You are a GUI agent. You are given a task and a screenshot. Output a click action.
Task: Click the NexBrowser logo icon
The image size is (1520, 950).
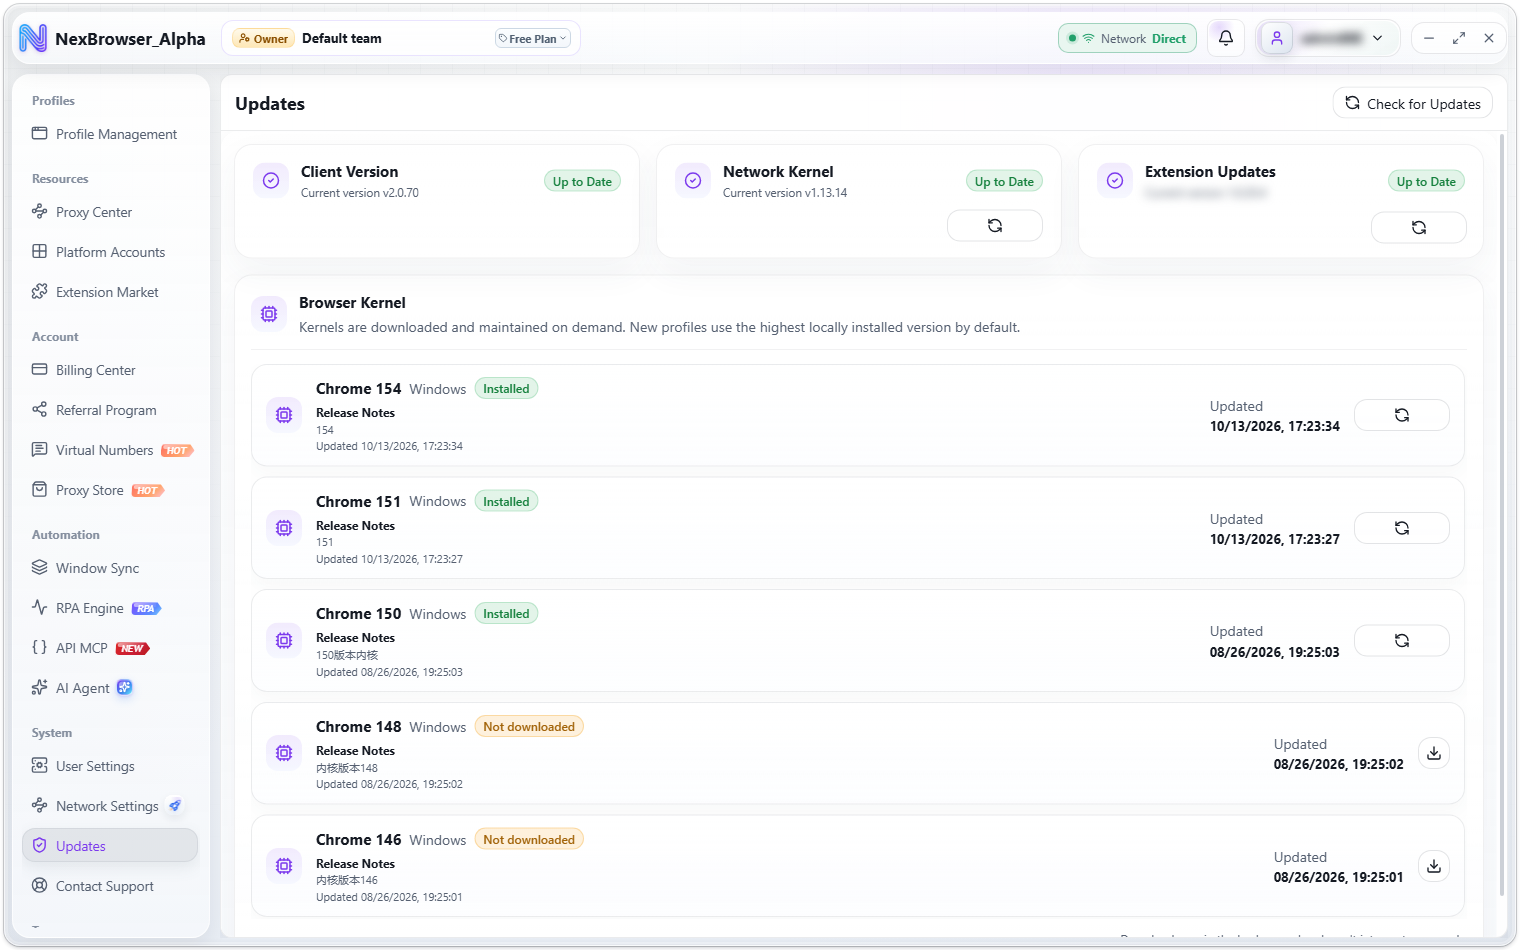pos(33,38)
